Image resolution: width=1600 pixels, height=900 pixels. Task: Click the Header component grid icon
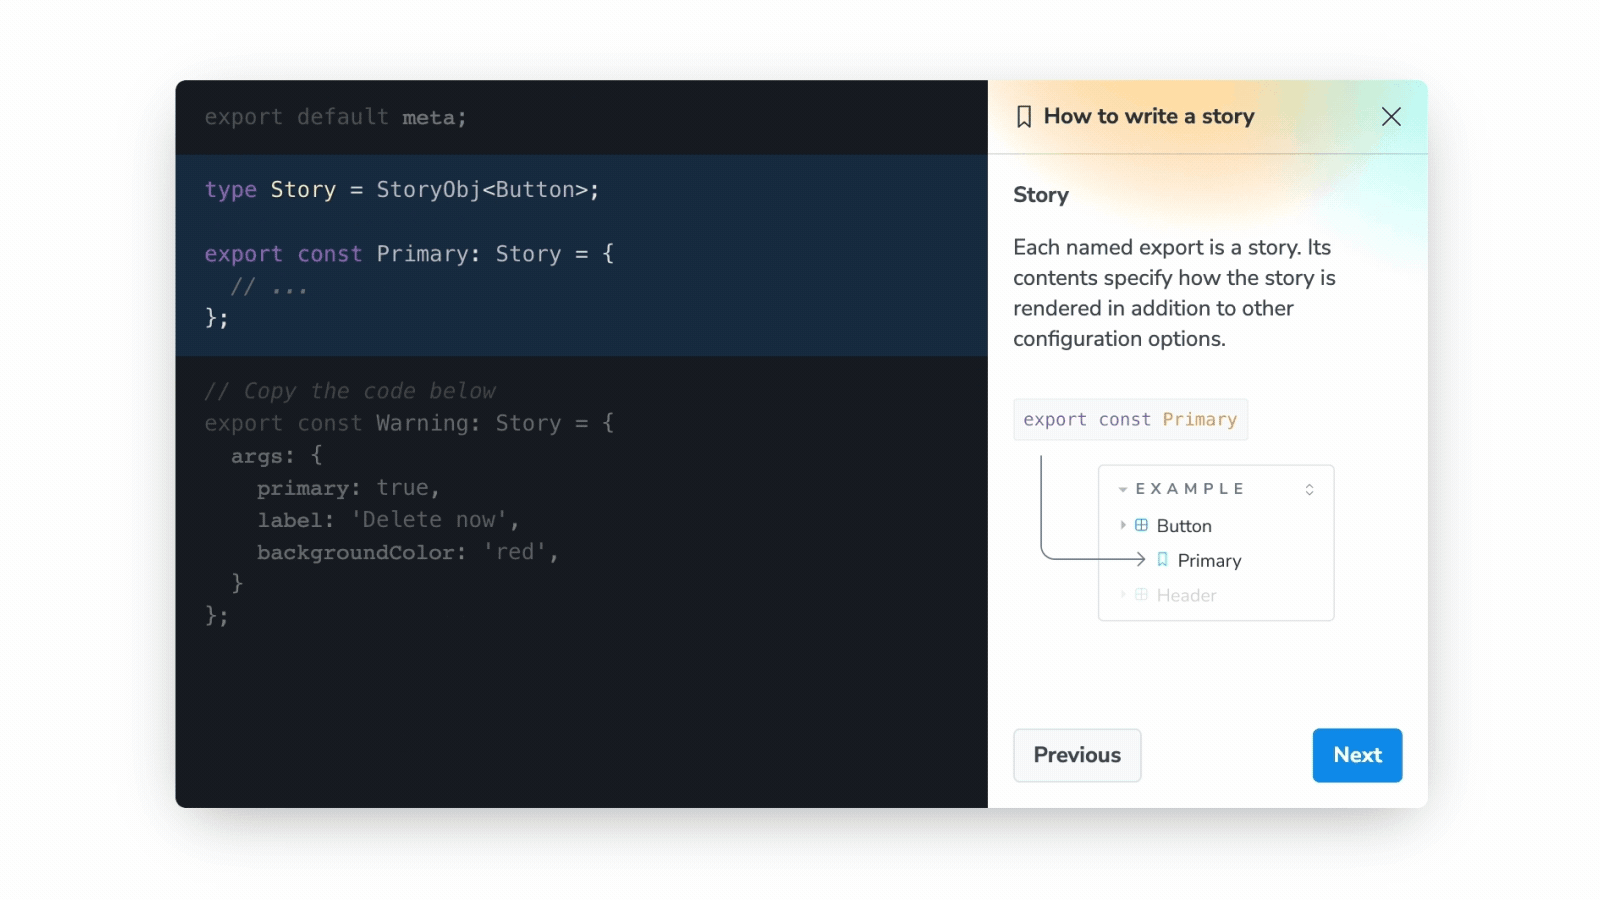coord(1141,594)
